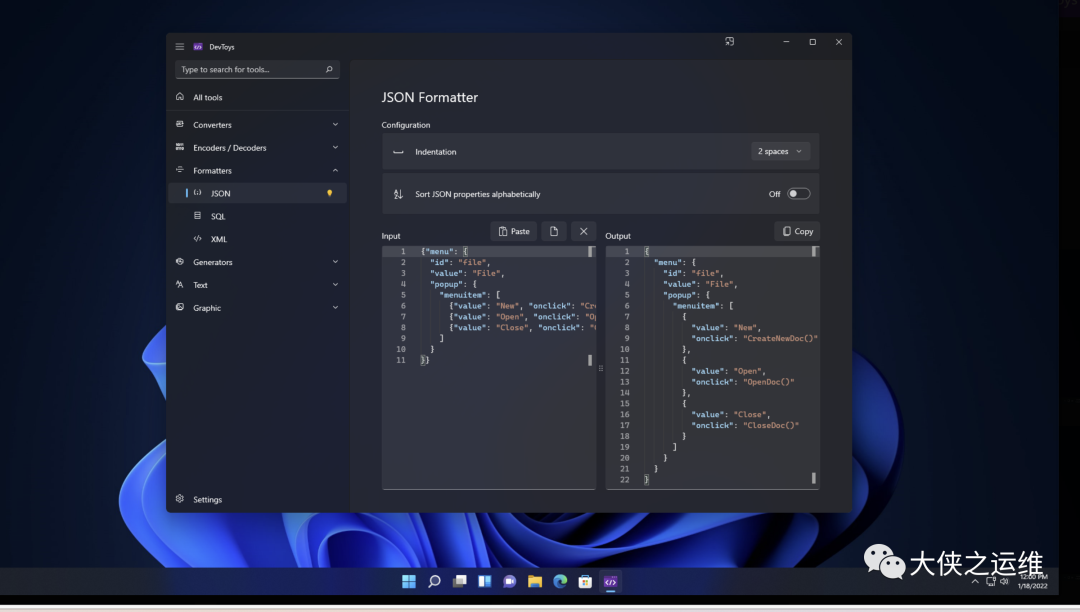Image resolution: width=1080 pixels, height=612 pixels.
Task: Select the JSON formatter item
Action: click(258, 193)
